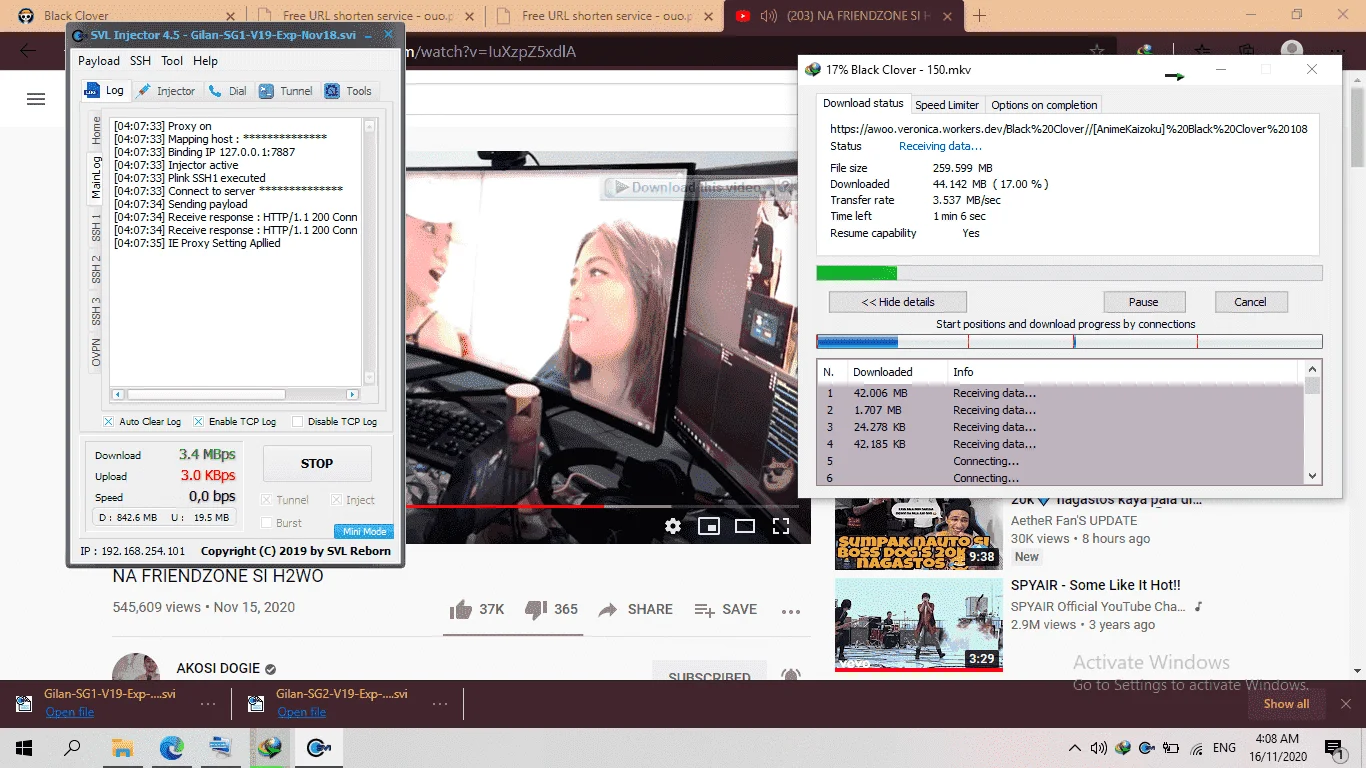Select connection 3 row with 24.278 KB
The height and width of the screenshot is (768, 1366).
point(1061,428)
